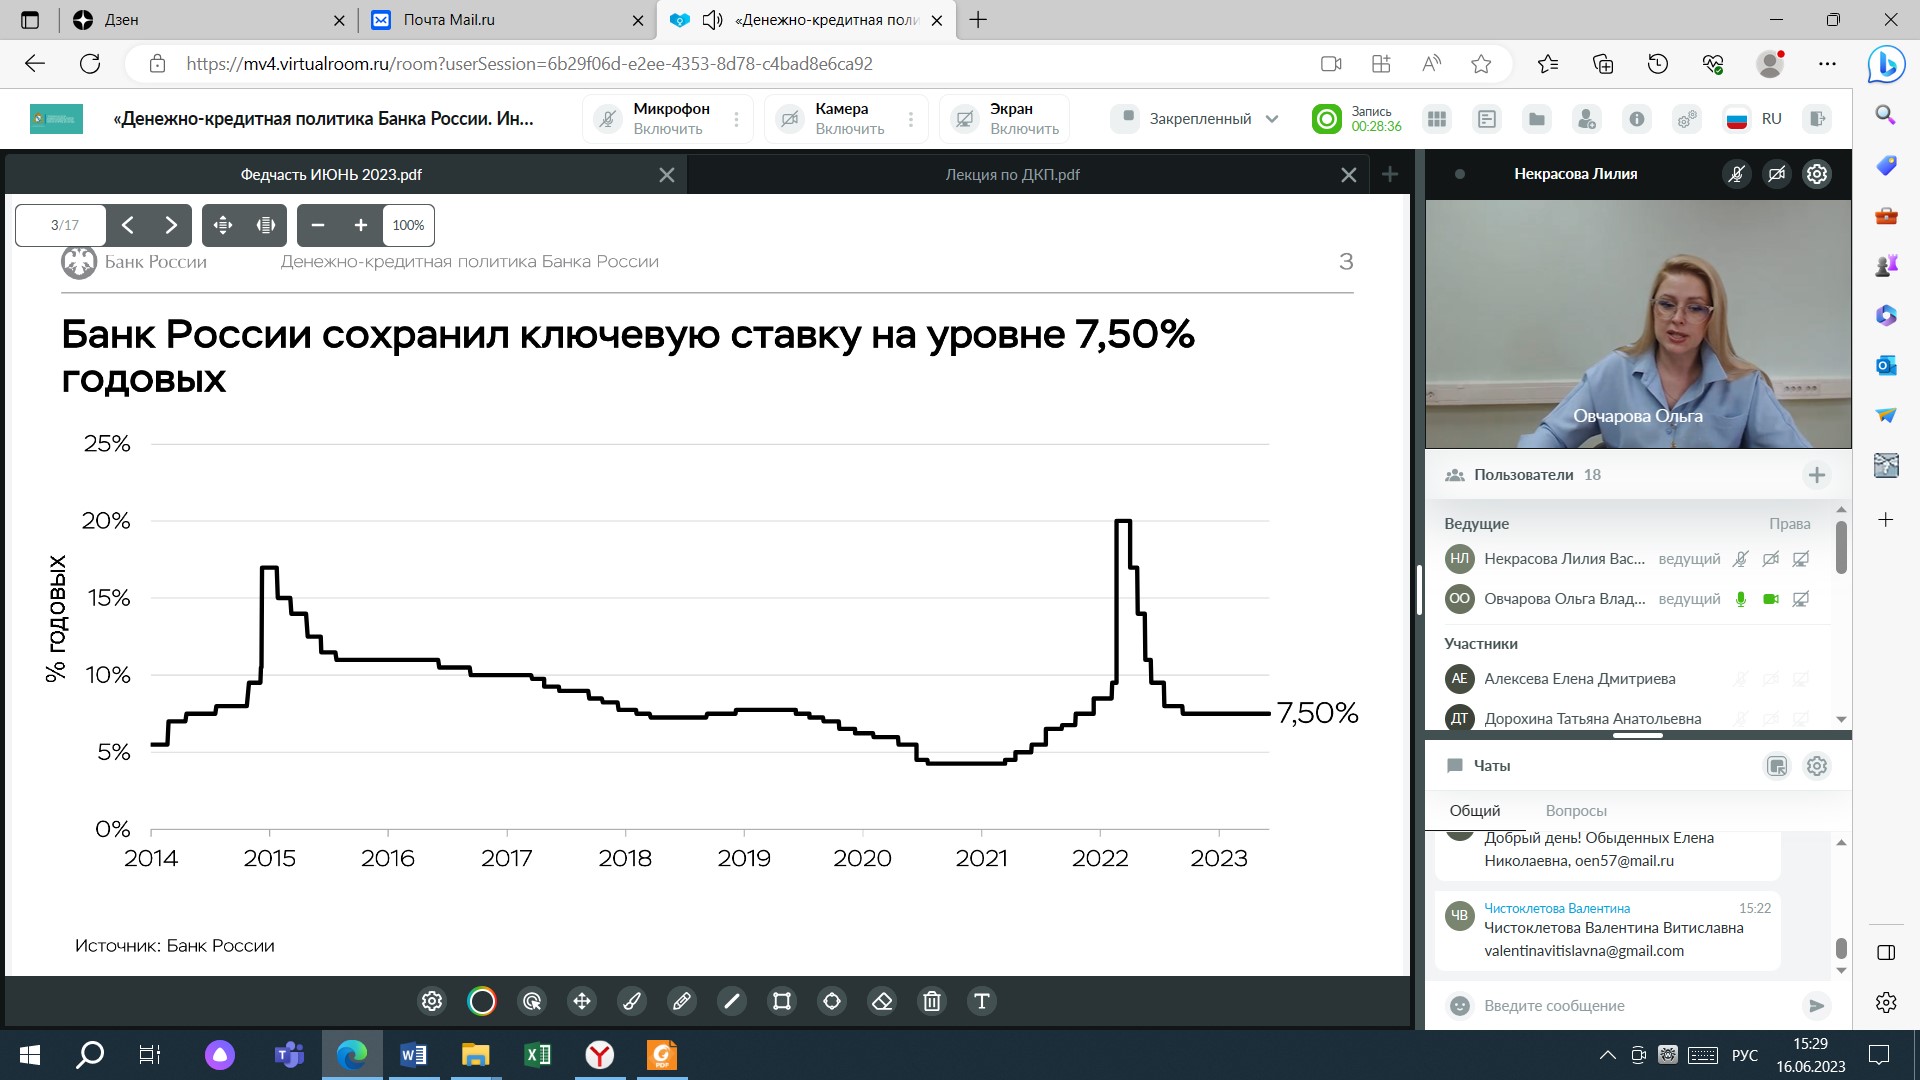
Task: Select the laser pointer cursor tool
Action: [x=532, y=1001]
